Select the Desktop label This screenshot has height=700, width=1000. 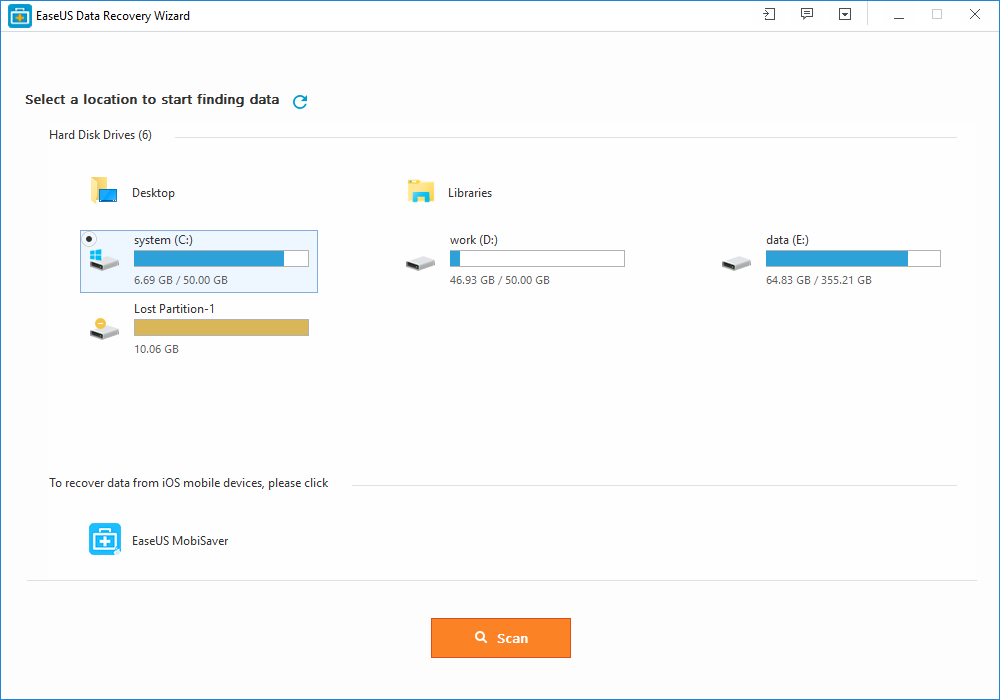[153, 193]
